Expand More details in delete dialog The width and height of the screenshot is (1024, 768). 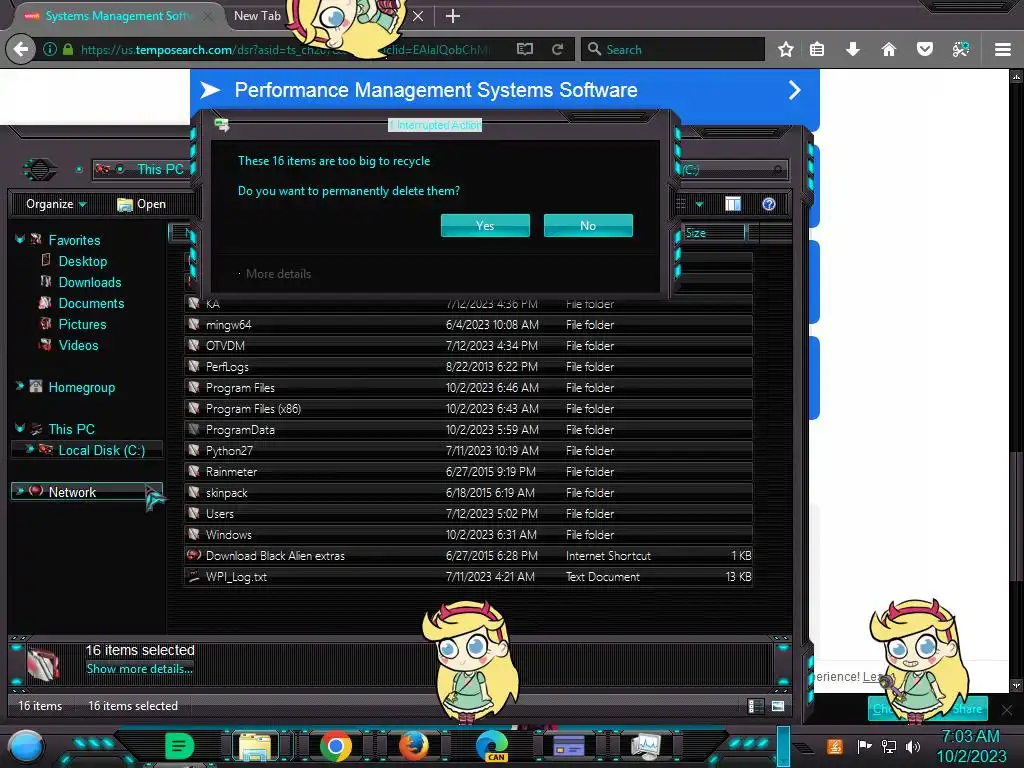[278, 274]
